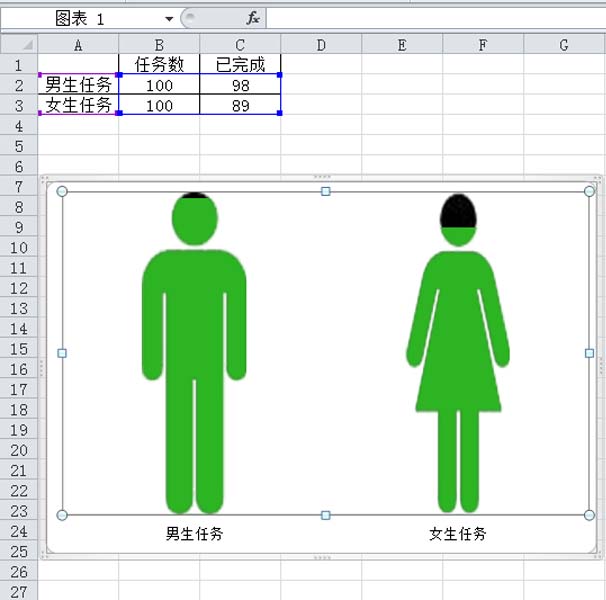Screen dimensions: 606x600
Task: Click chart axis label 男生任务
Action: tap(194, 533)
